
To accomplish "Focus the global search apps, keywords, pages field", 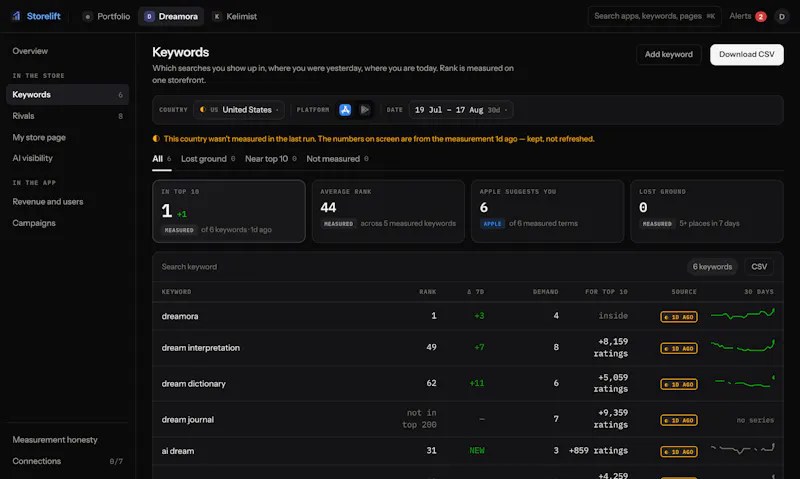I will click(655, 16).
